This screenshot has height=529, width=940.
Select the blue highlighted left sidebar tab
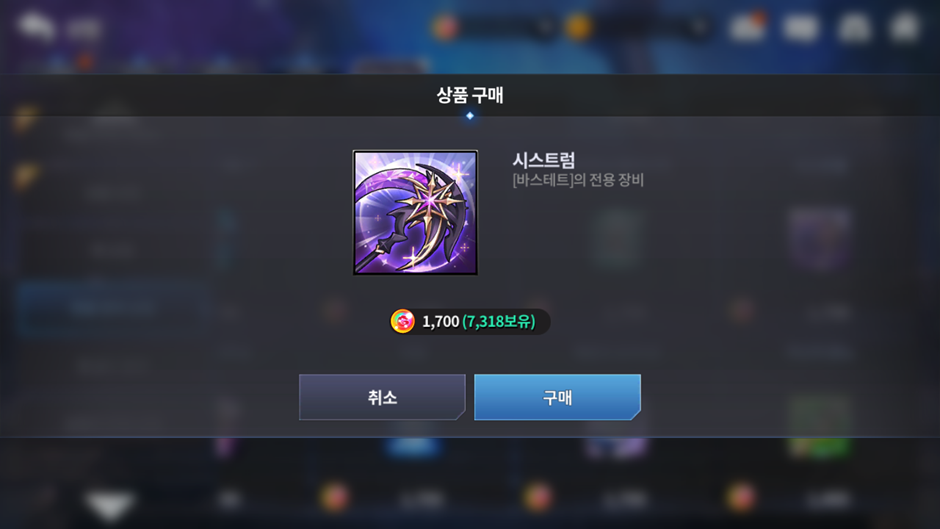pos(113,308)
